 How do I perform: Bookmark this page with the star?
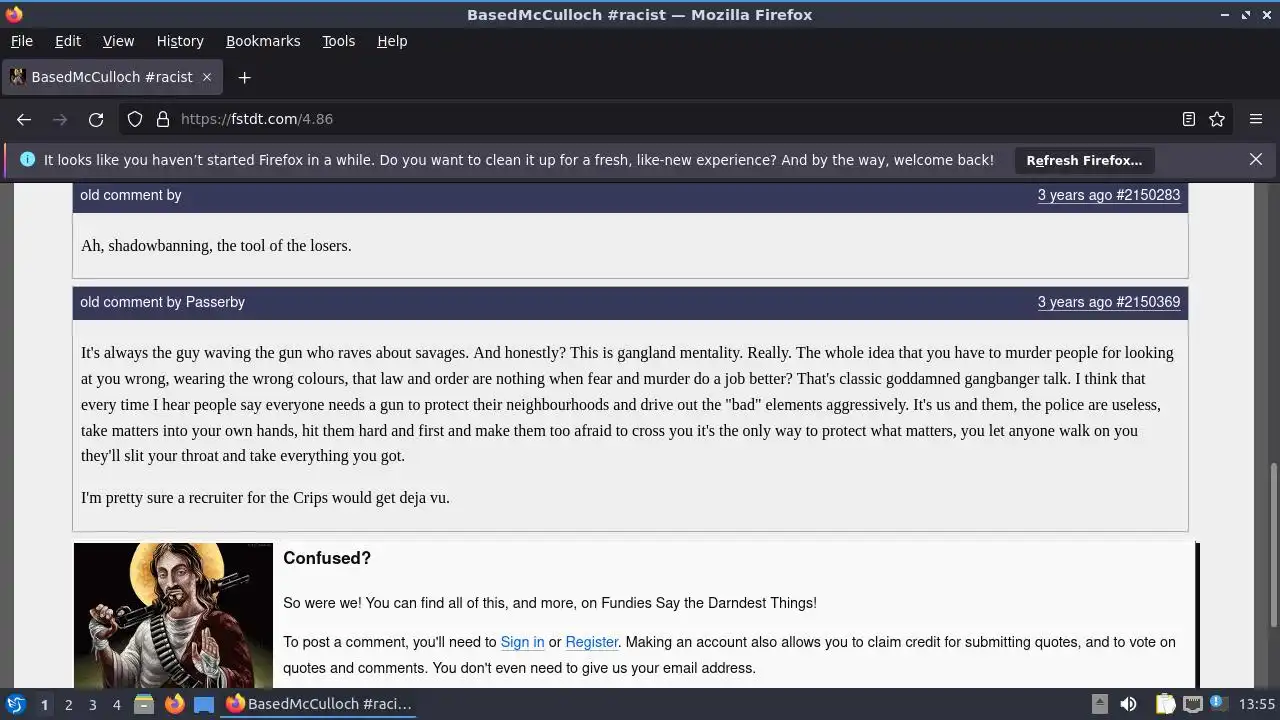[x=1217, y=119]
